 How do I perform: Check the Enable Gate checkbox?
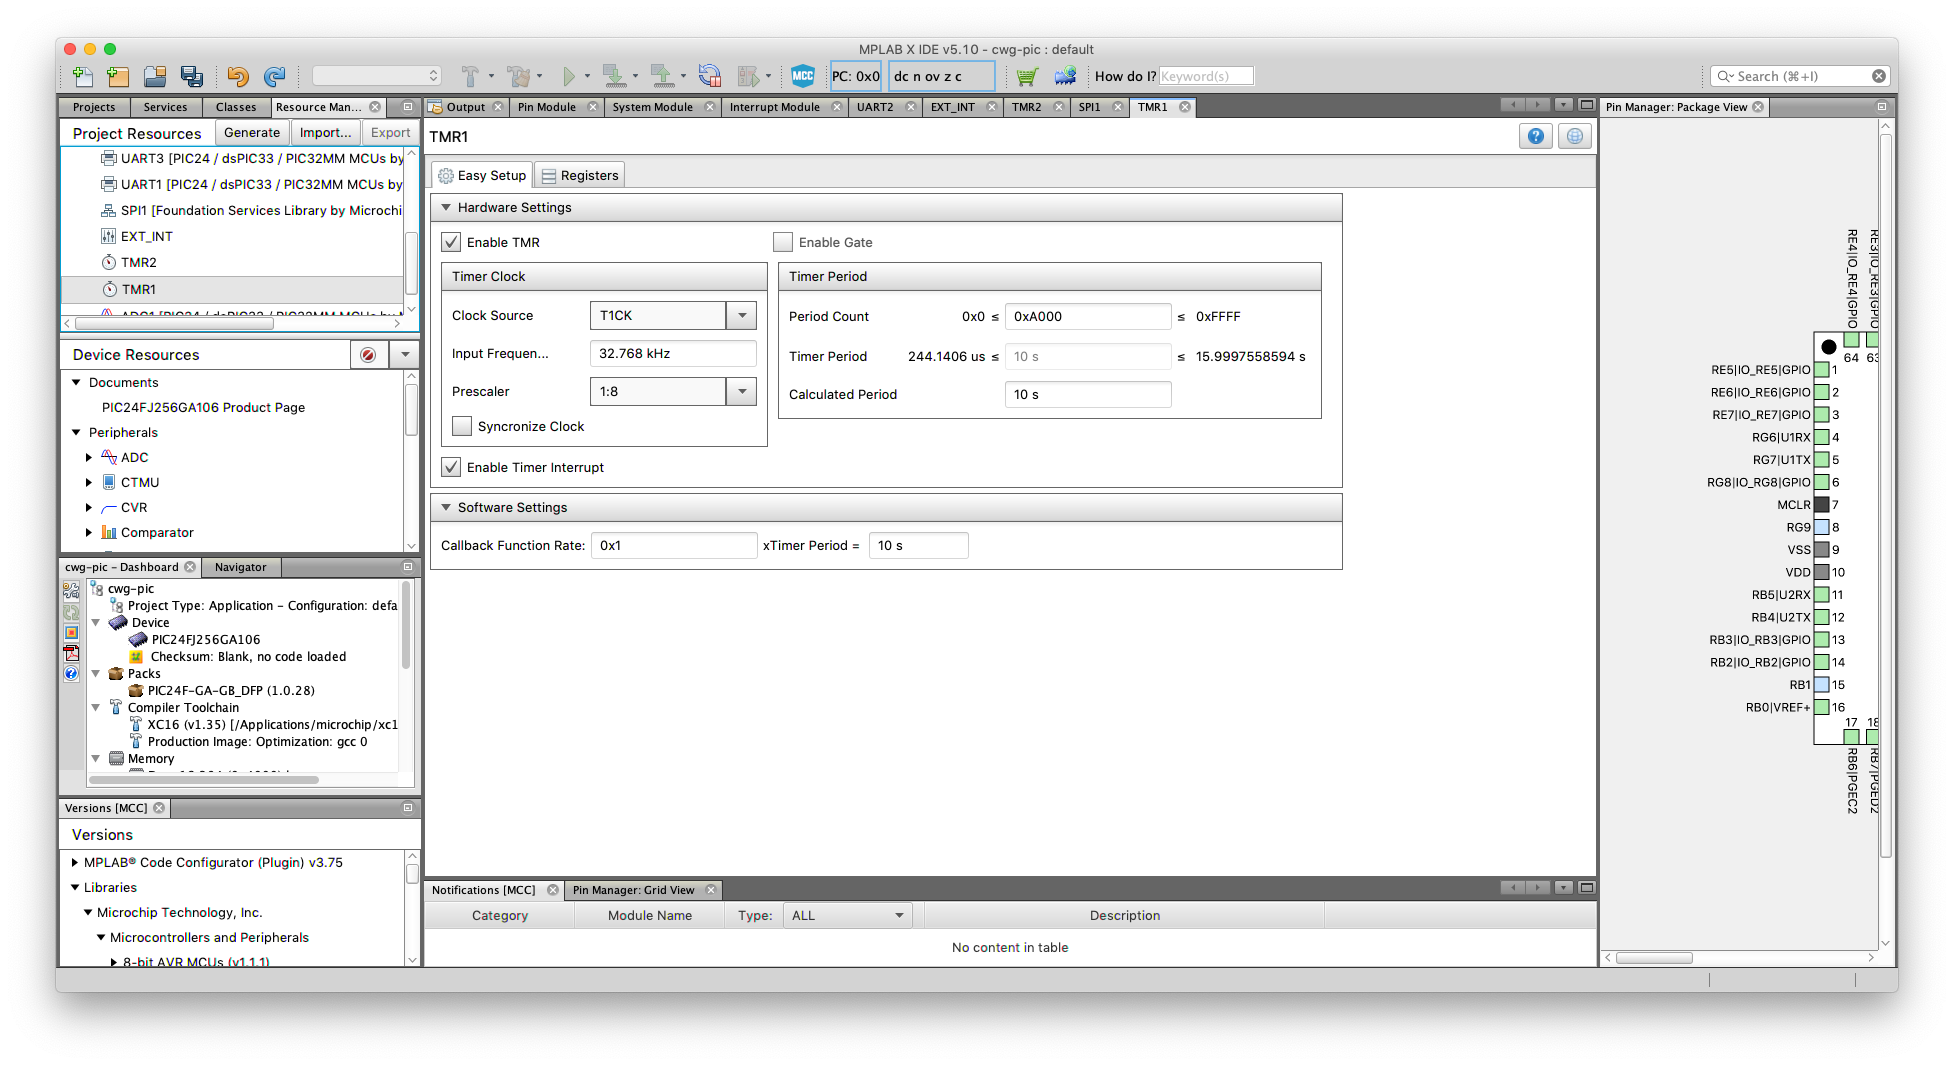(783, 242)
